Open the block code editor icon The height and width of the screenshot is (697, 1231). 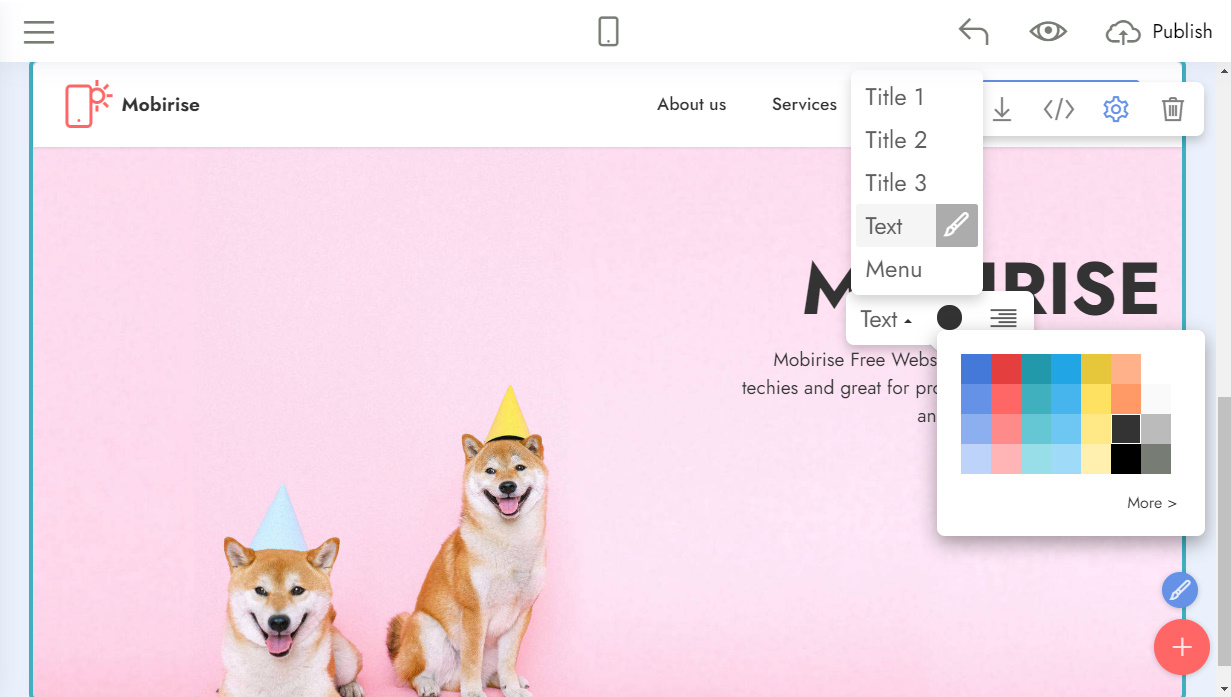[x=1059, y=109]
